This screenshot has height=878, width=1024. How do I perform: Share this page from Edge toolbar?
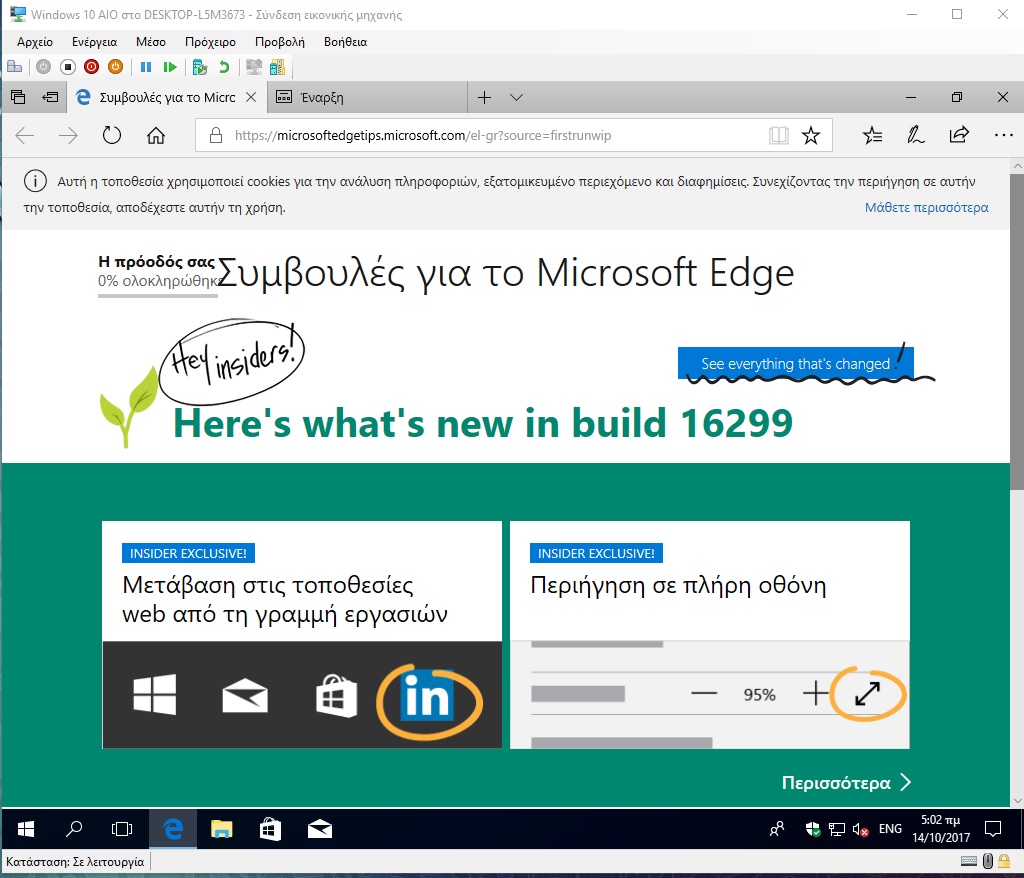(959, 135)
